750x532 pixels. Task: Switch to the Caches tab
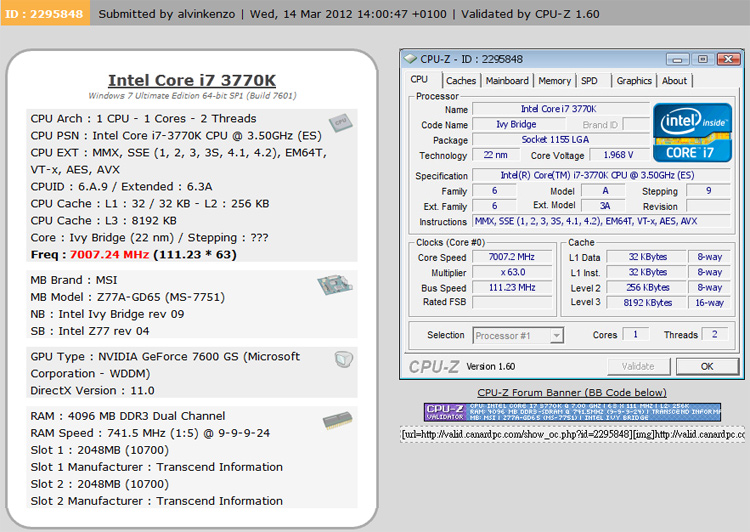461,81
